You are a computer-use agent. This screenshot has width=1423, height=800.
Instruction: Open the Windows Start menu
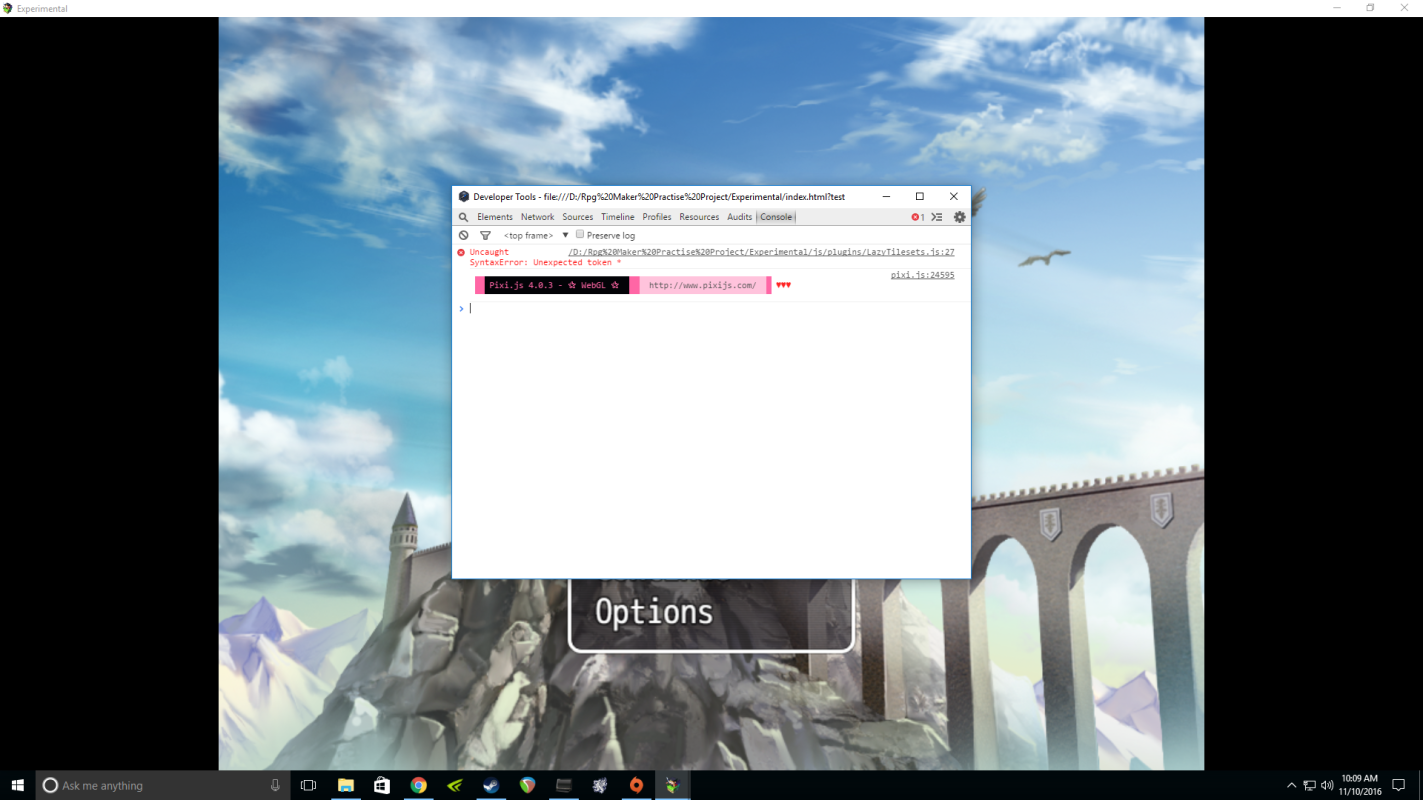click(18, 785)
